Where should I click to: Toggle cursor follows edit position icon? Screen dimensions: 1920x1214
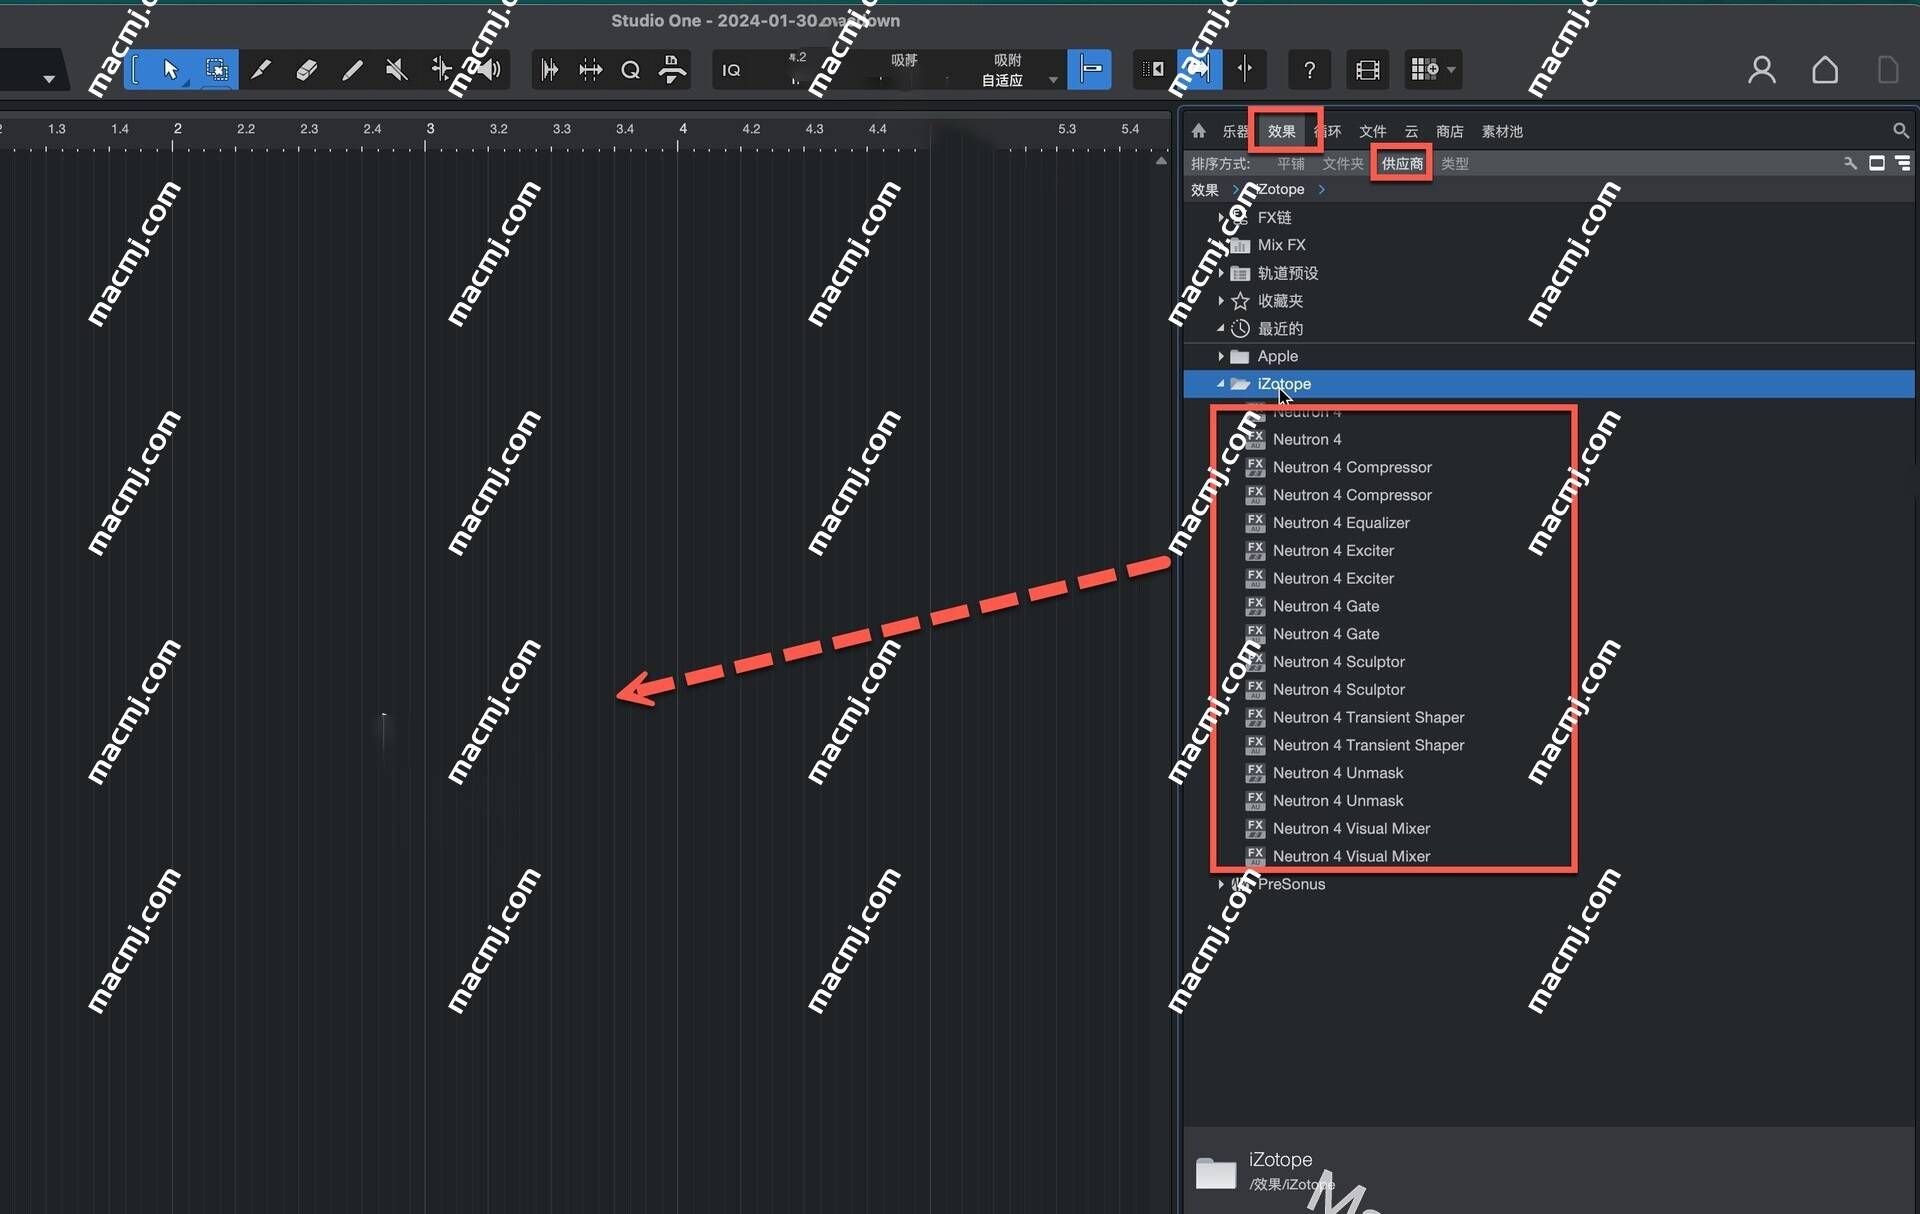point(1244,69)
